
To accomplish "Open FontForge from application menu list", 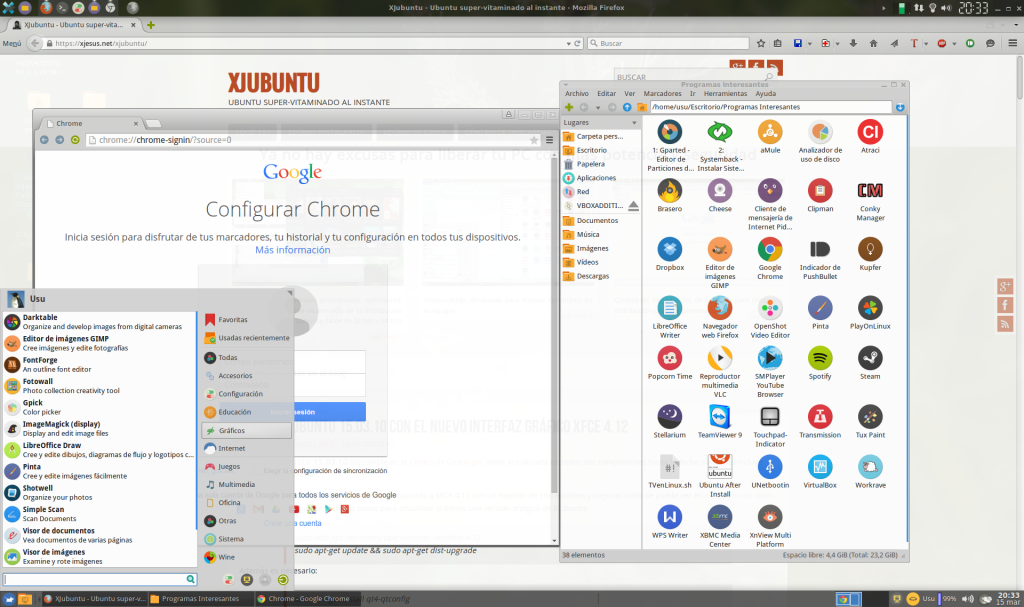I will point(99,365).
